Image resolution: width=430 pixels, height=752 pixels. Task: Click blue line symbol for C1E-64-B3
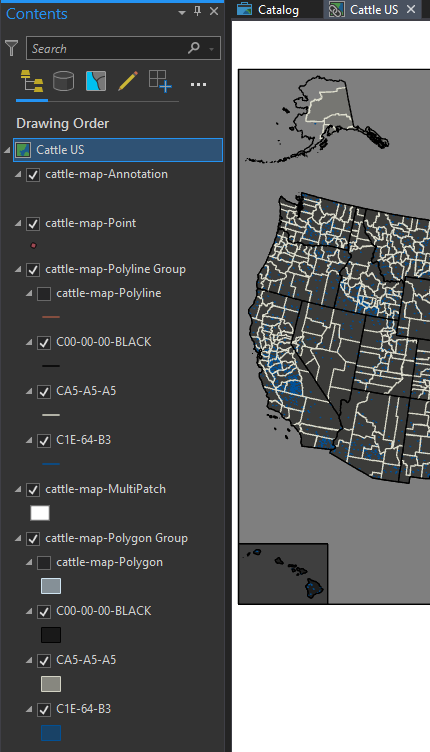pyautogui.click(x=51, y=464)
